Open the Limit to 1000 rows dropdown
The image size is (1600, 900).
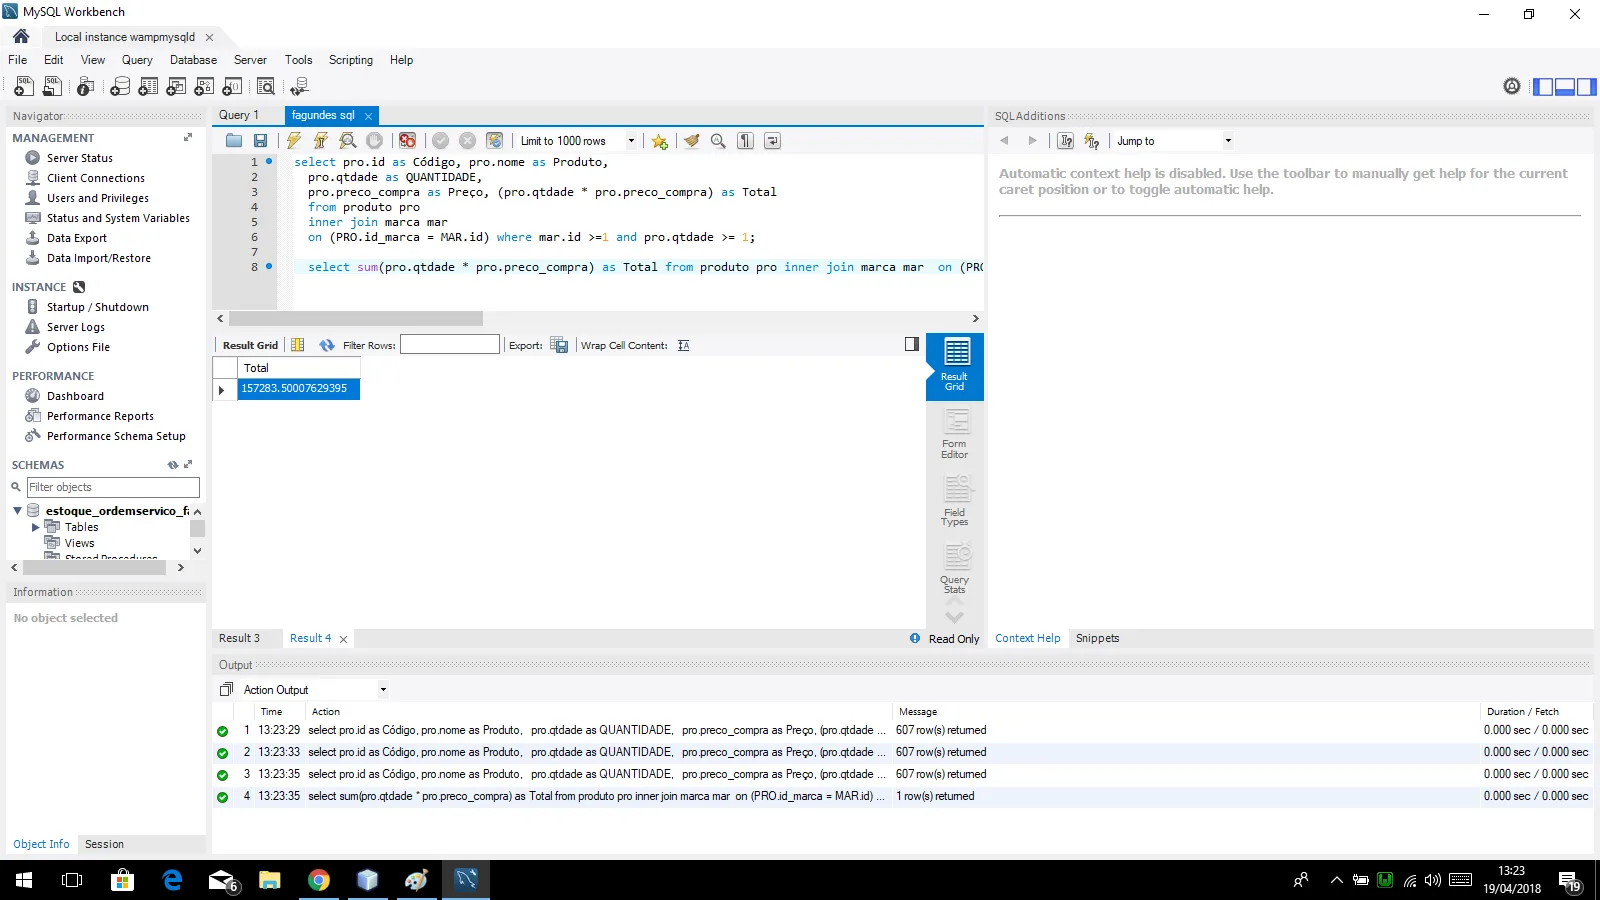coord(631,141)
